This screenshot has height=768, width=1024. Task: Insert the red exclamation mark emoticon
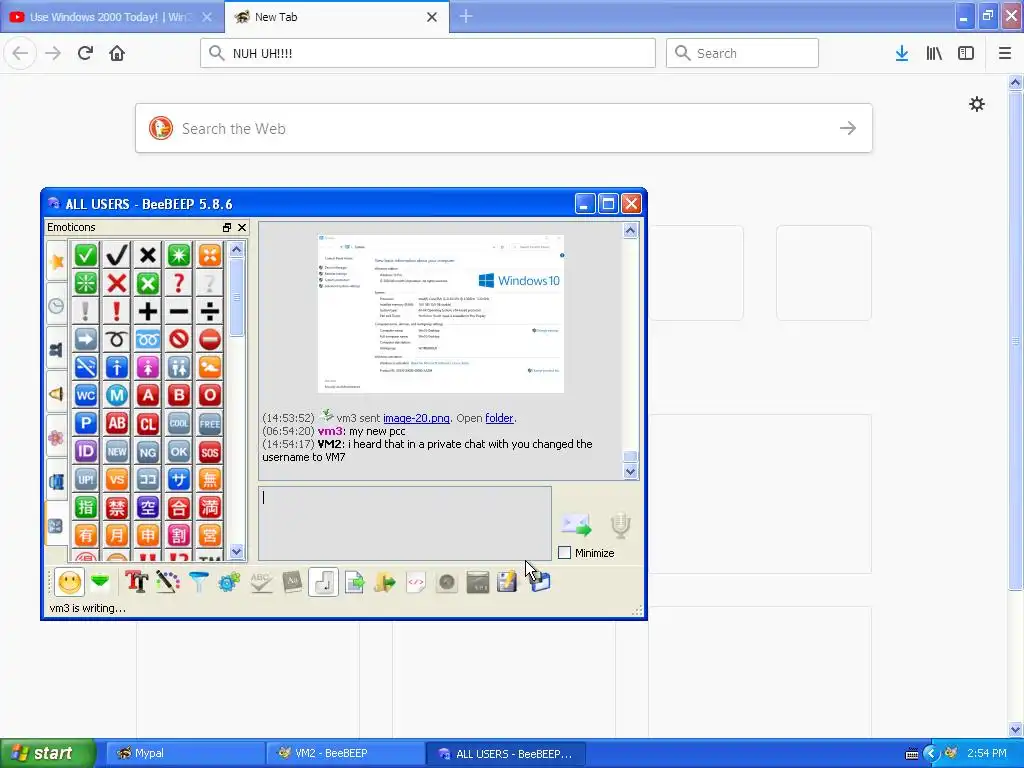117,312
